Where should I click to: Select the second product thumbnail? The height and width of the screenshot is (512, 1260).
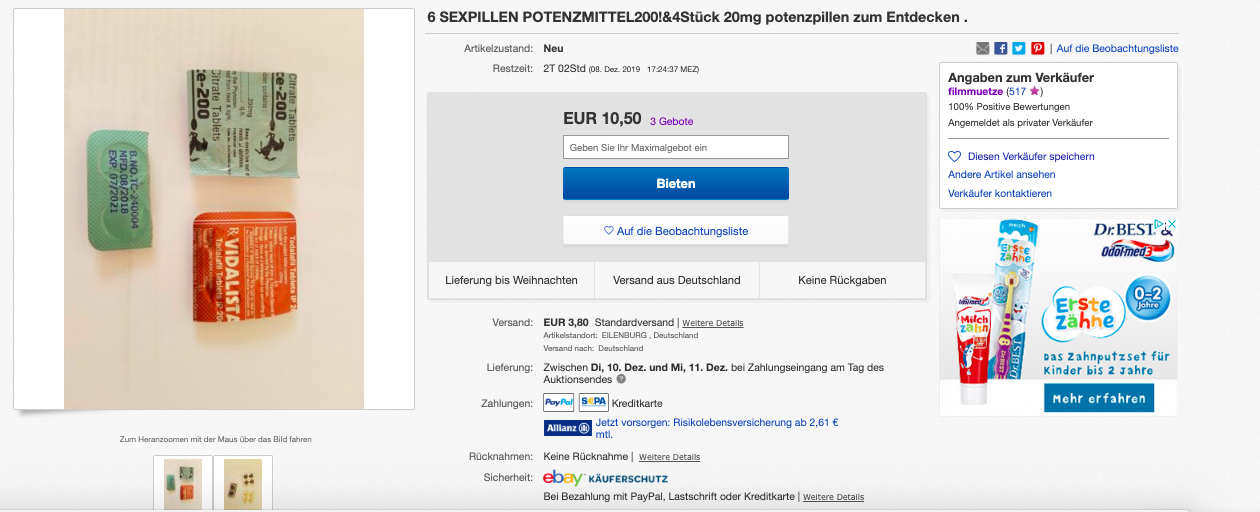tap(242, 484)
